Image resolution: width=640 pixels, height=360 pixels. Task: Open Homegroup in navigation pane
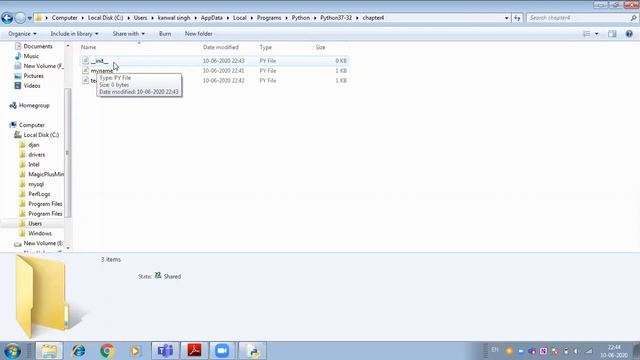34,105
